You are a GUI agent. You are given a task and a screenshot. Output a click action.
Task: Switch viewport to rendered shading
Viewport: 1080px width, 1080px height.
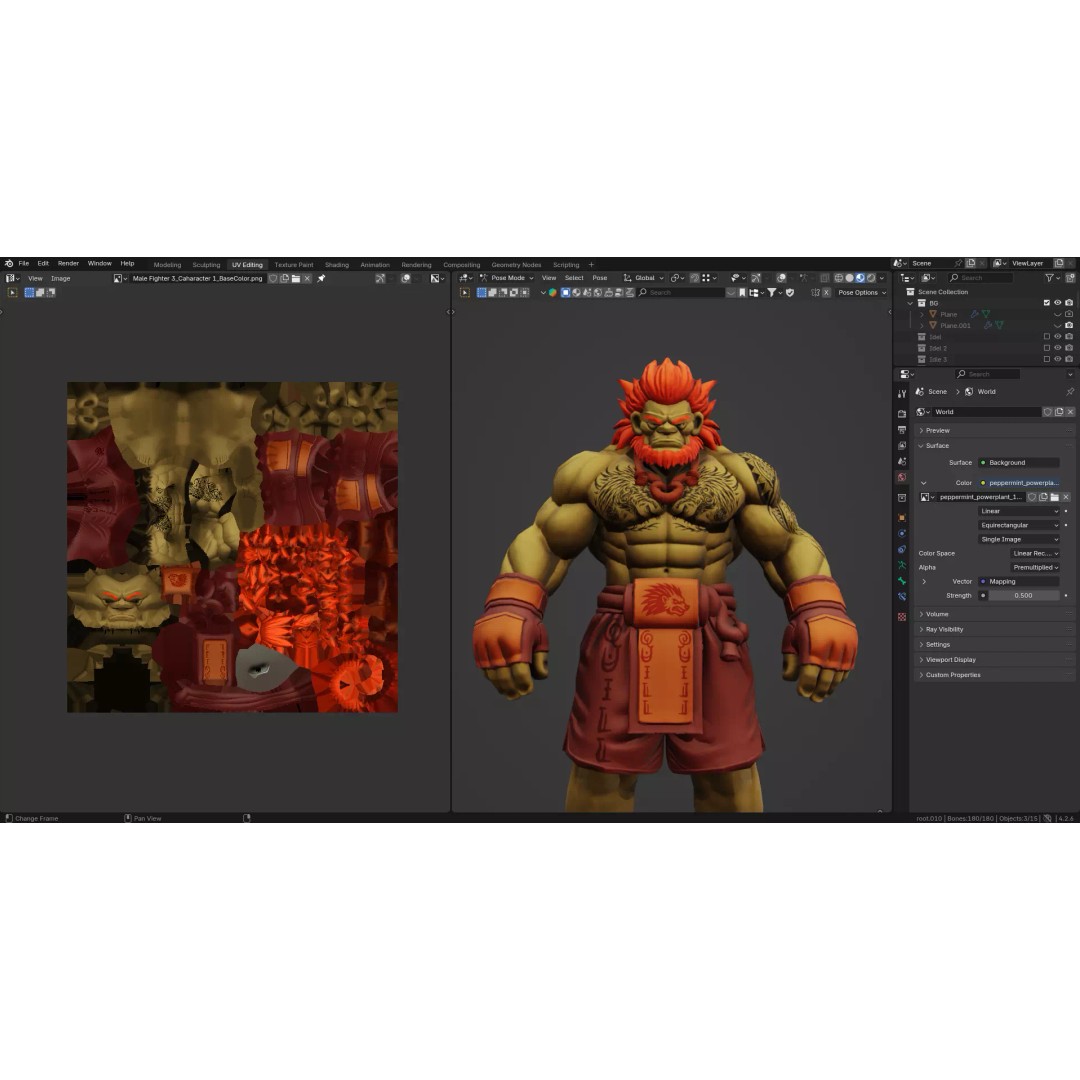pos(871,278)
